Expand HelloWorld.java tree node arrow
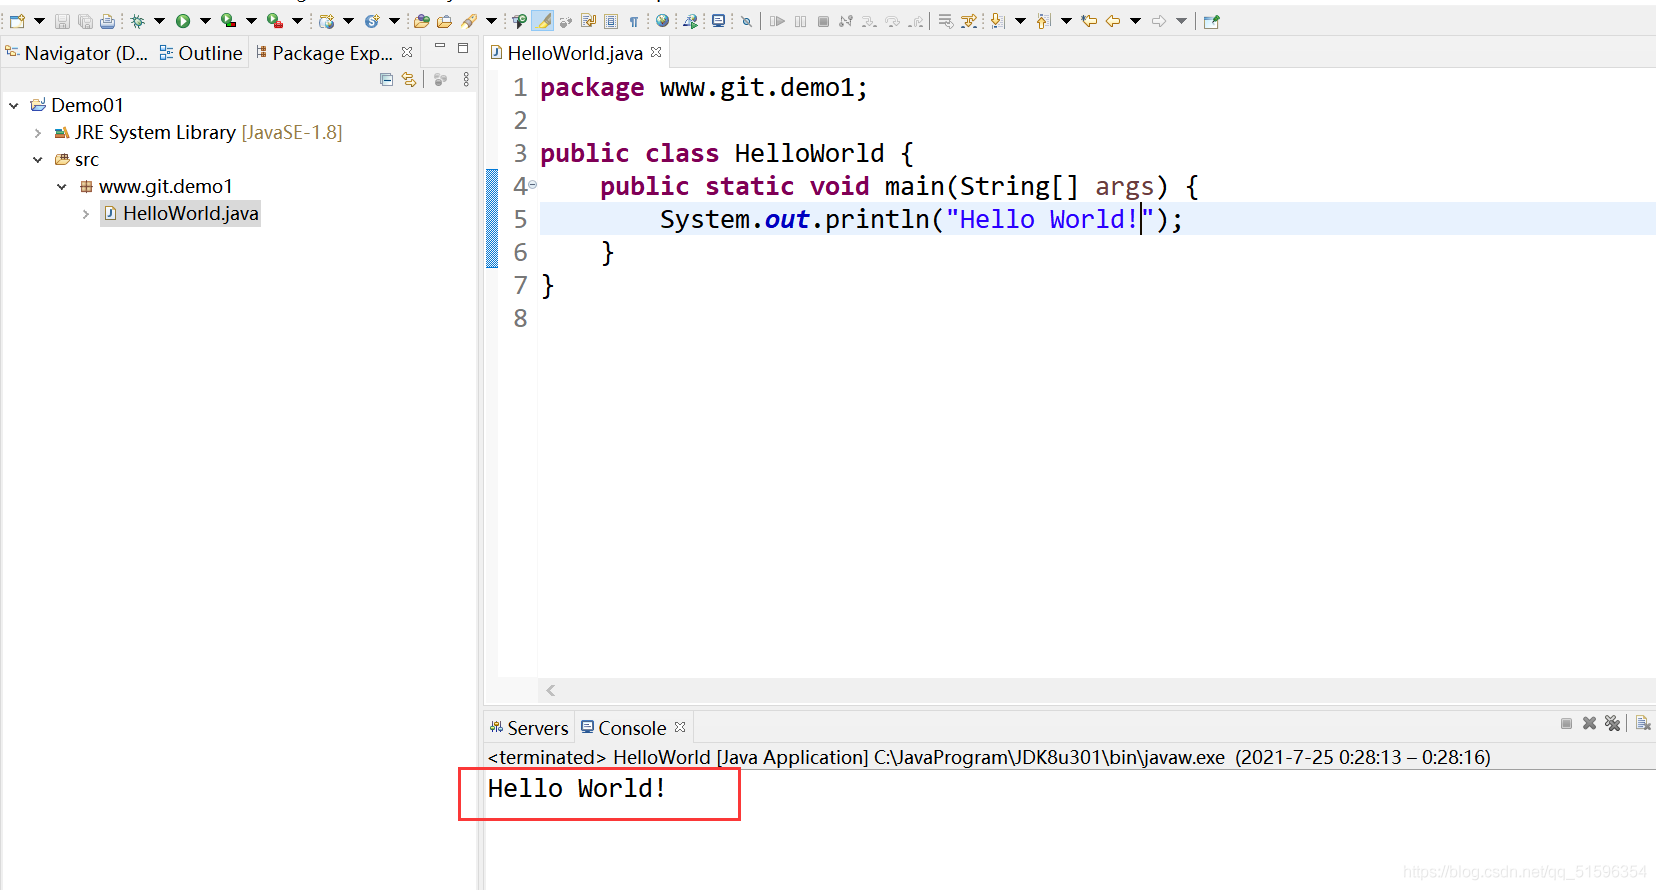Screen dimensions: 1656x890 [x=86, y=213]
